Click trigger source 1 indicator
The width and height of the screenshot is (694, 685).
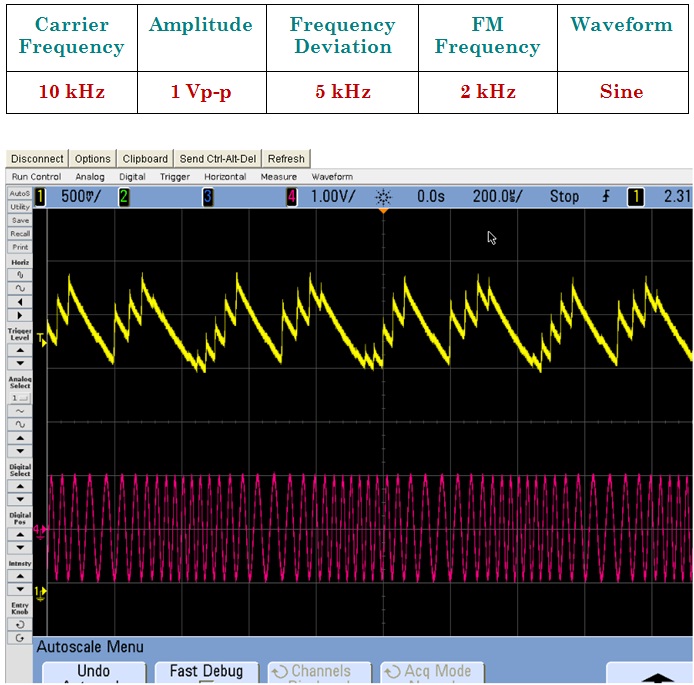tap(636, 196)
